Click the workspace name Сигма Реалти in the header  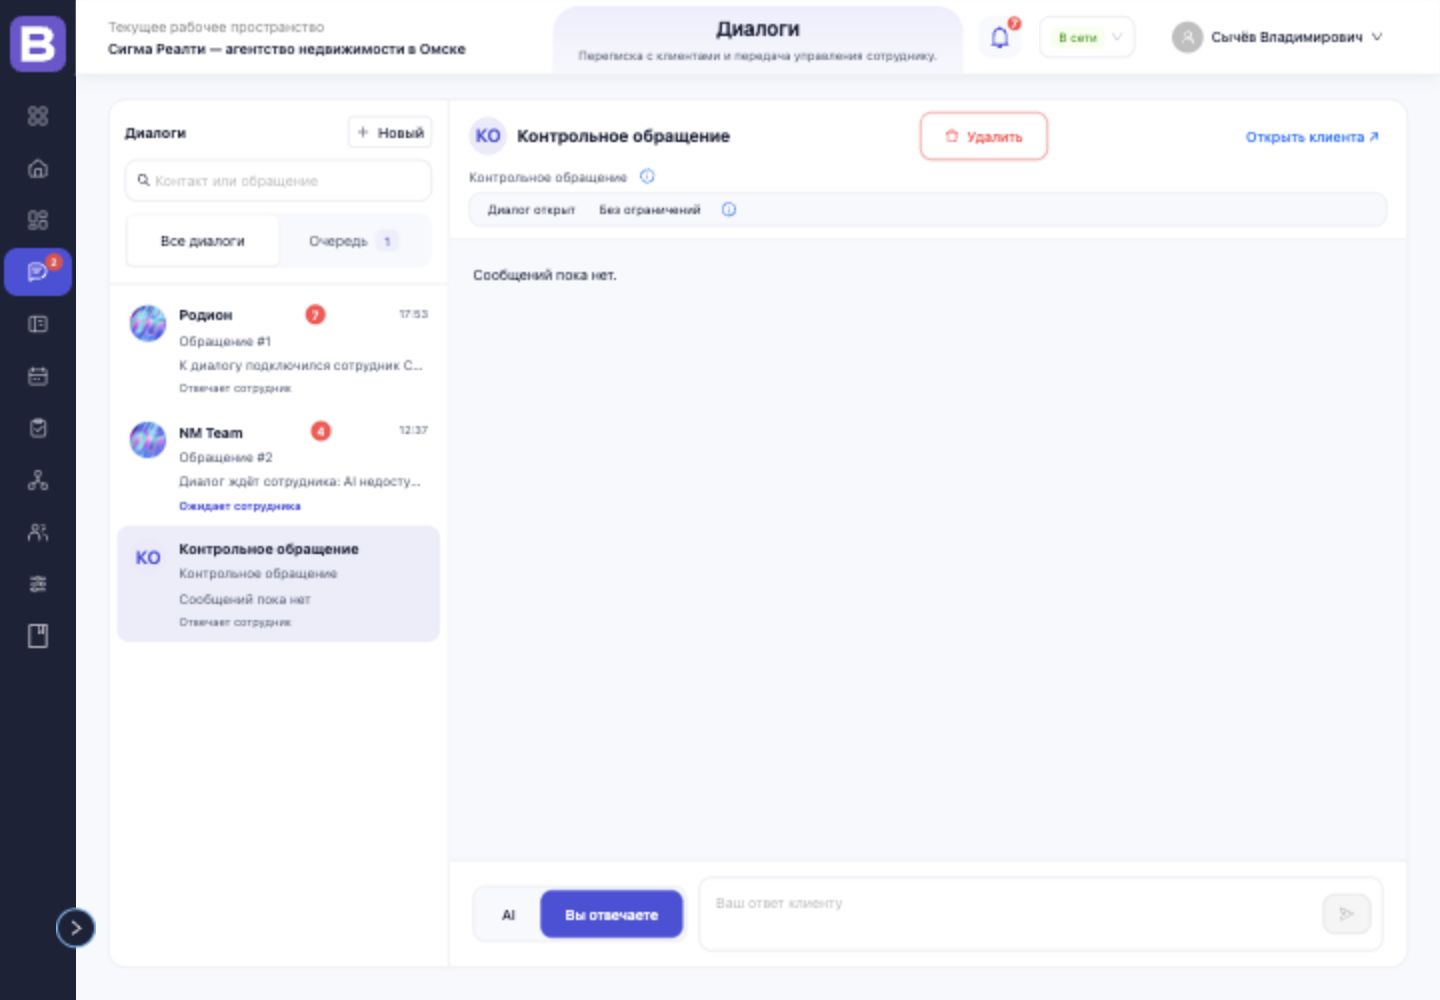tap(287, 49)
